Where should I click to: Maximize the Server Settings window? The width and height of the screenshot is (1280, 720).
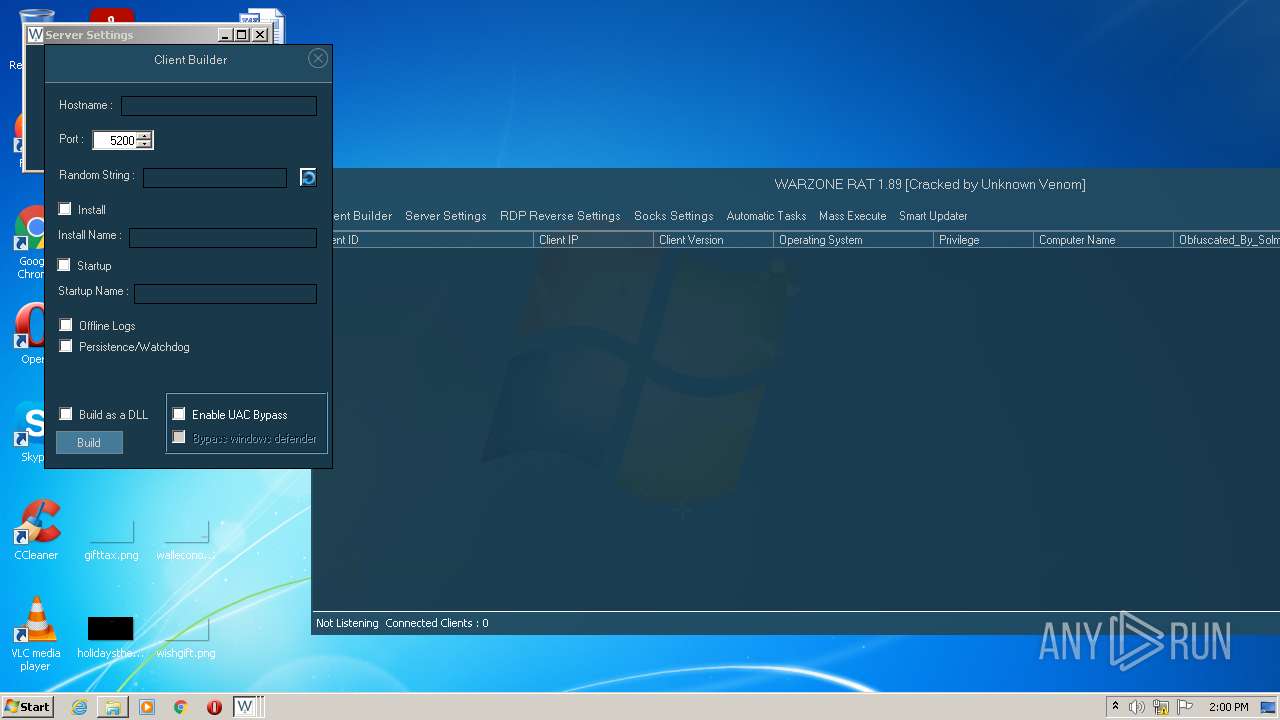coord(242,35)
